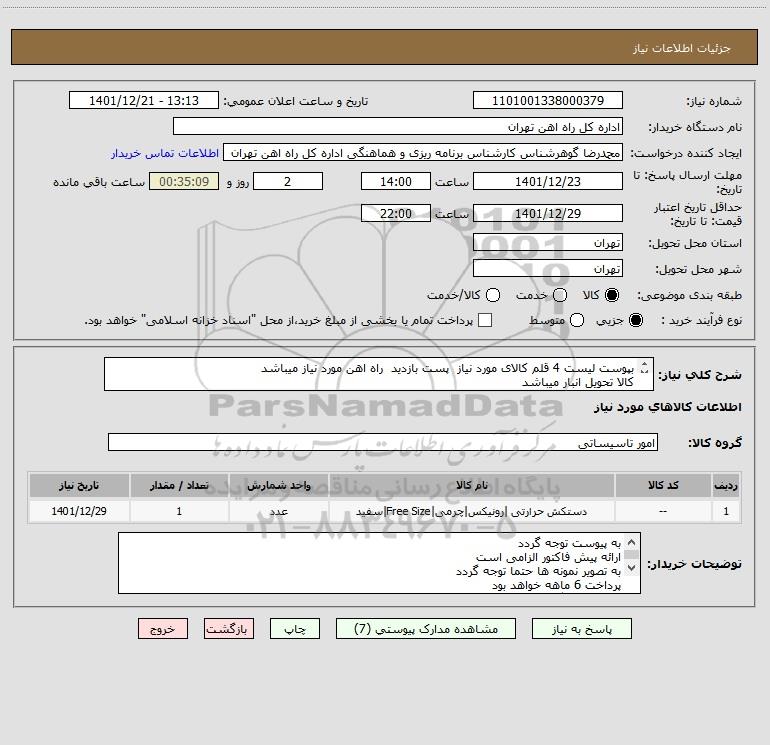Click the ردیف column header

point(726,485)
